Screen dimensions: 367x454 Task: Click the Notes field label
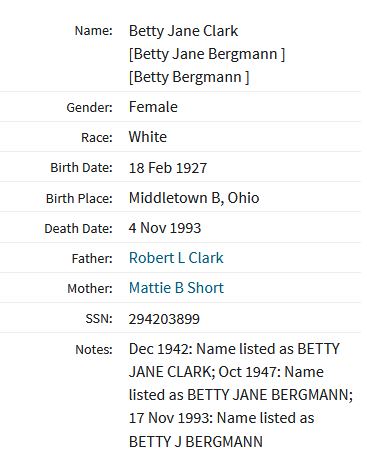(94, 350)
